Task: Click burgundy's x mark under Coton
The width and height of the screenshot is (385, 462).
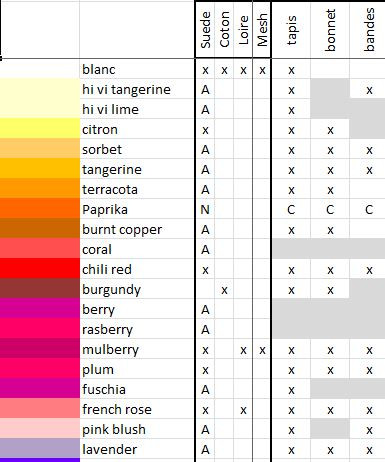Action: pyautogui.click(x=224, y=290)
